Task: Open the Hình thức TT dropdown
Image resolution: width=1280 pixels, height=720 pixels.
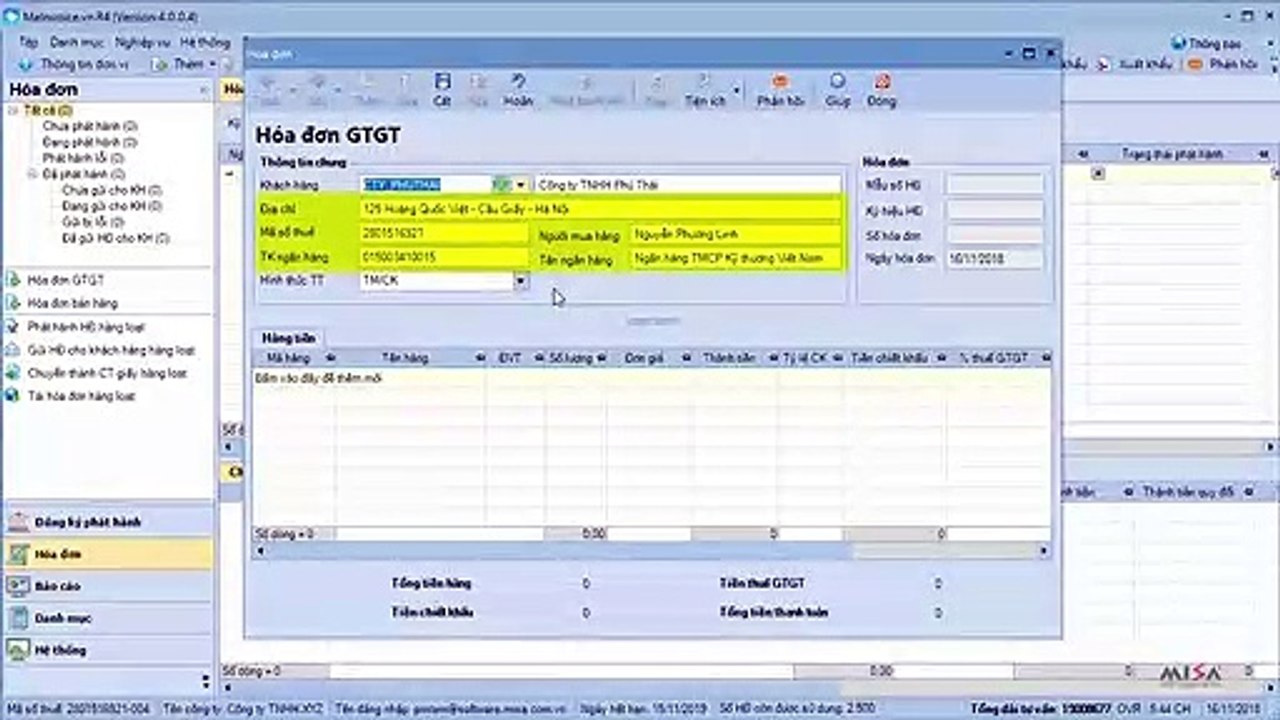Action: click(x=520, y=282)
